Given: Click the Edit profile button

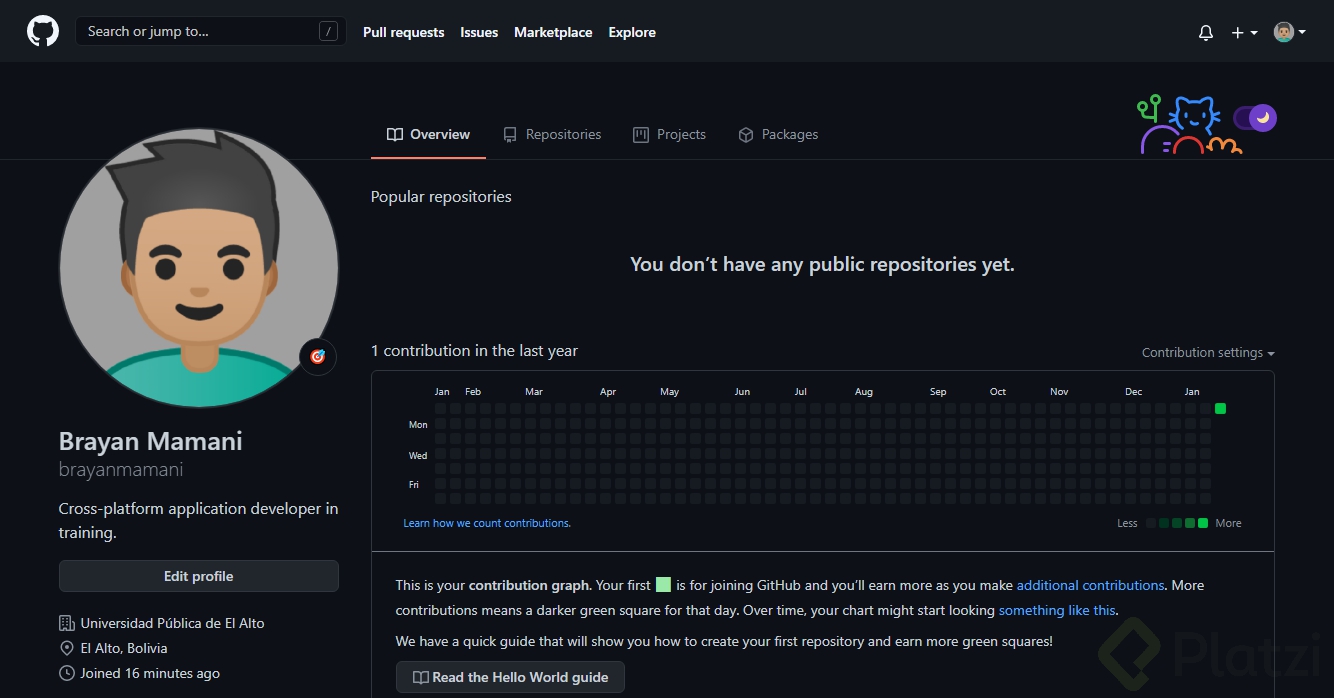Looking at the screenshot, I should tap(199, 576).
